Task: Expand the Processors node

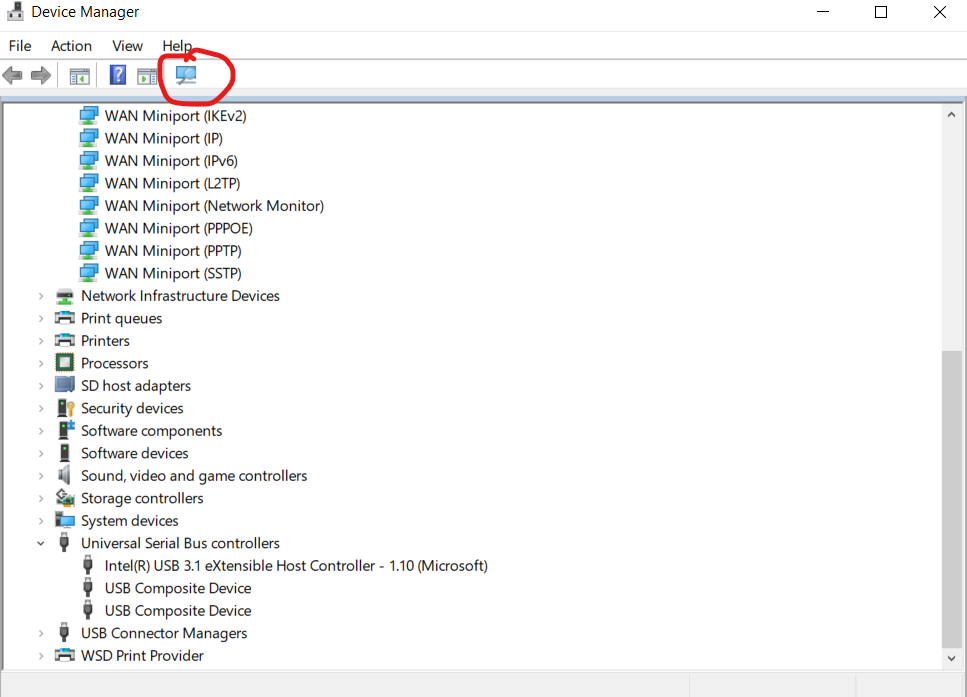Action: click(x=41, y=363)
